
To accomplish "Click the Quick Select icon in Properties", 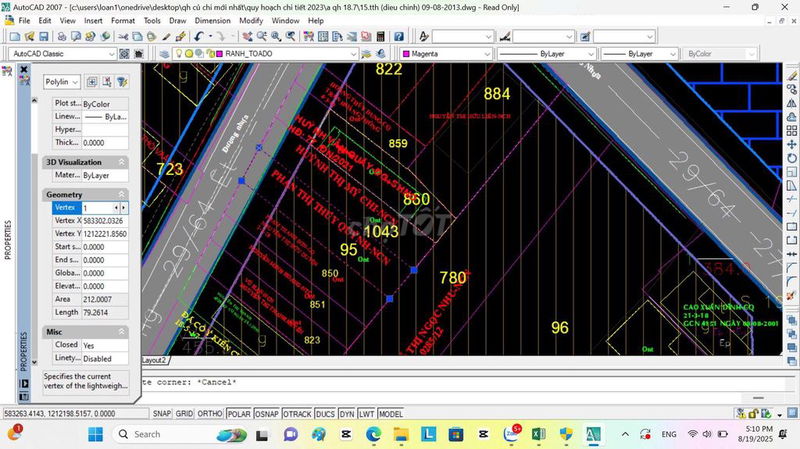I will pyautogui.click(x=122, y=82).
